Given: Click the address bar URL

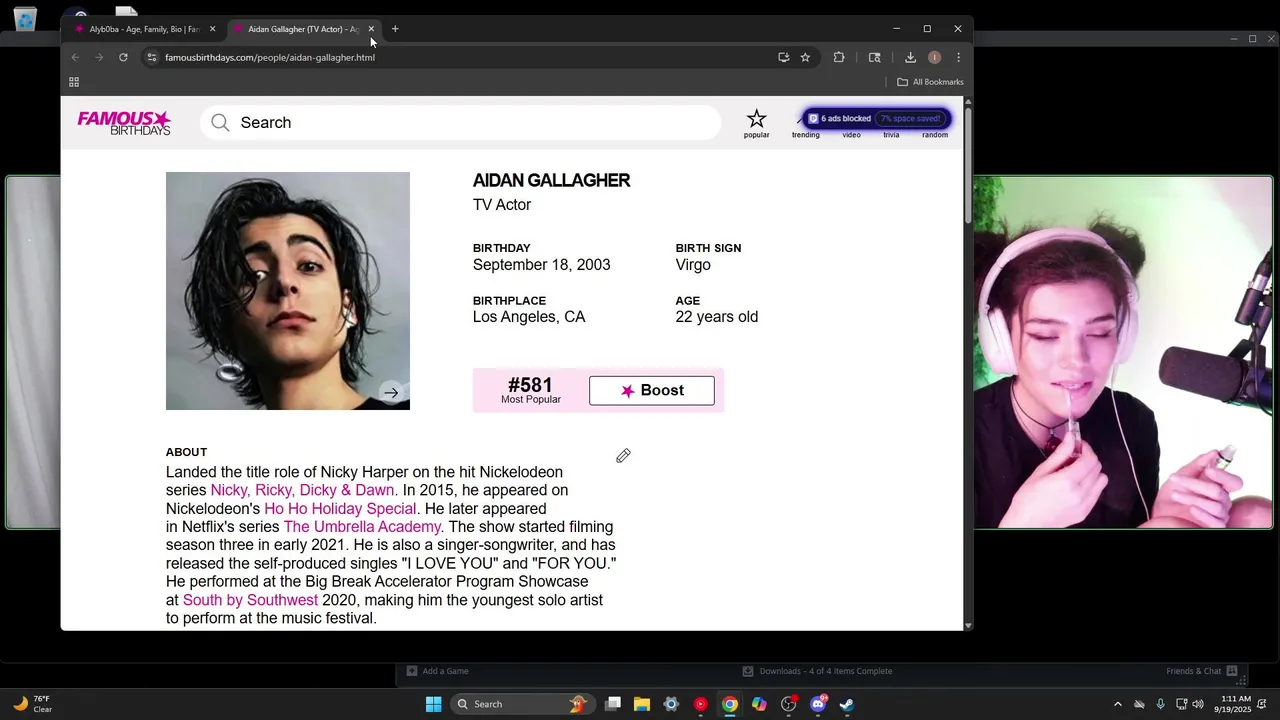Looking at the screenshot, I should point(270,57).
